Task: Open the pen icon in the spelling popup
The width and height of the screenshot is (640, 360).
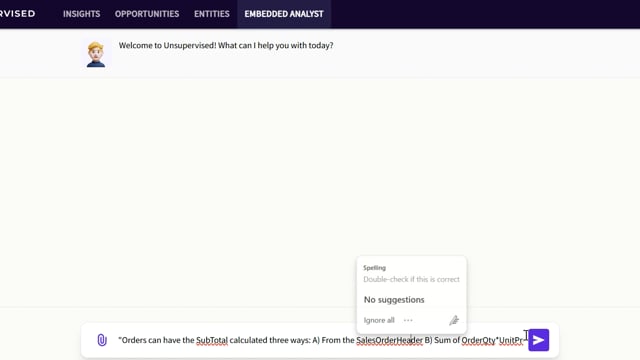Action: 454,320
